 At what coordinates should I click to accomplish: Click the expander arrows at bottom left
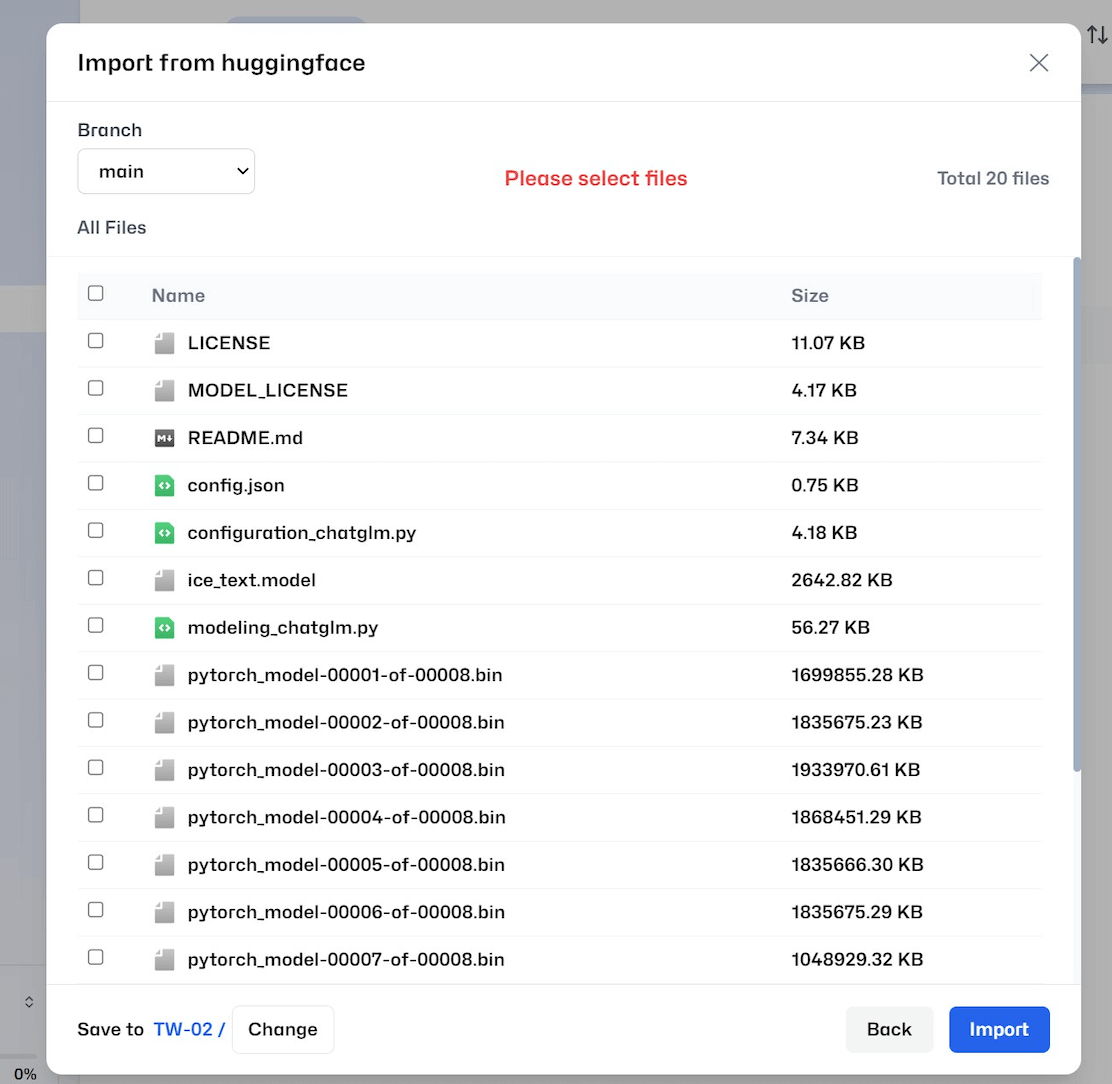(x=29, y=1001)
